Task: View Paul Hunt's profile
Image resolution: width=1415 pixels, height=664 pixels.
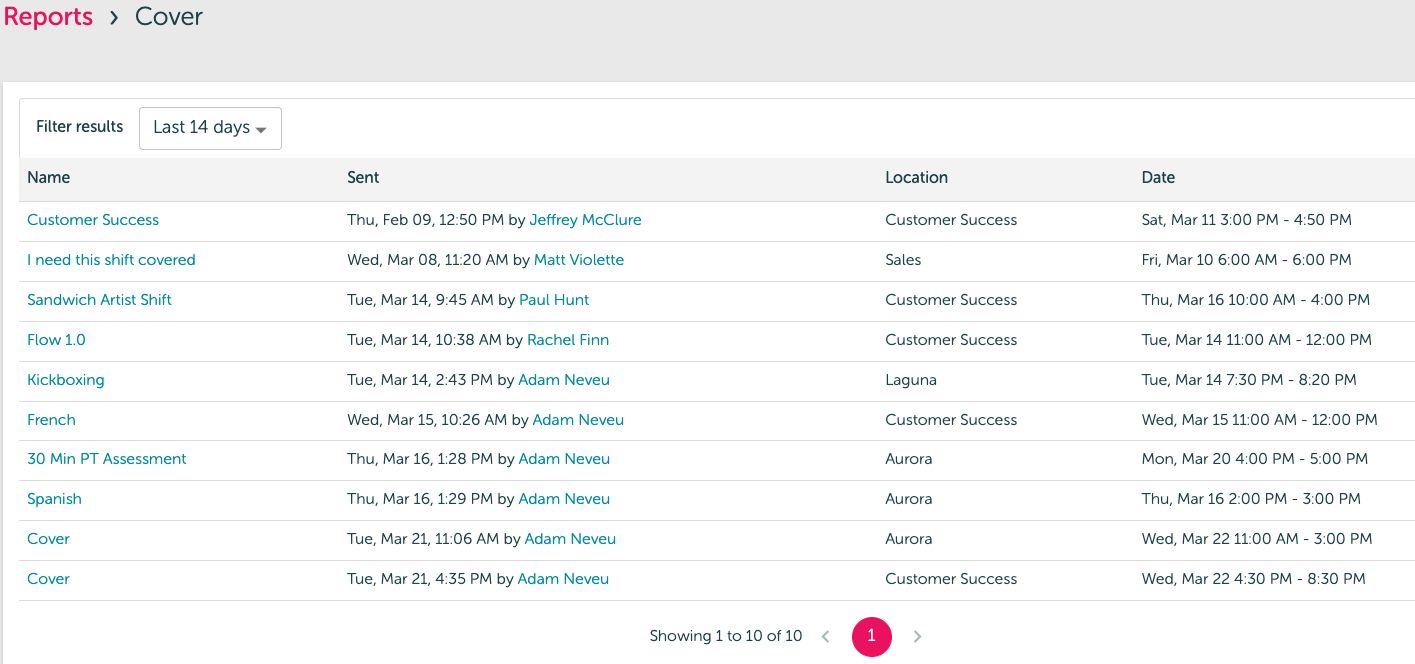Action: (x=554, y=300)
